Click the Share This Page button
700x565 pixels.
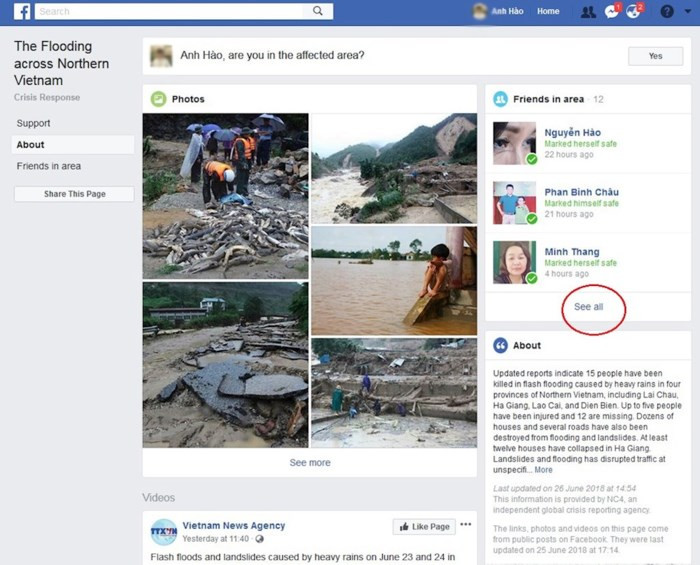[74, 194]
